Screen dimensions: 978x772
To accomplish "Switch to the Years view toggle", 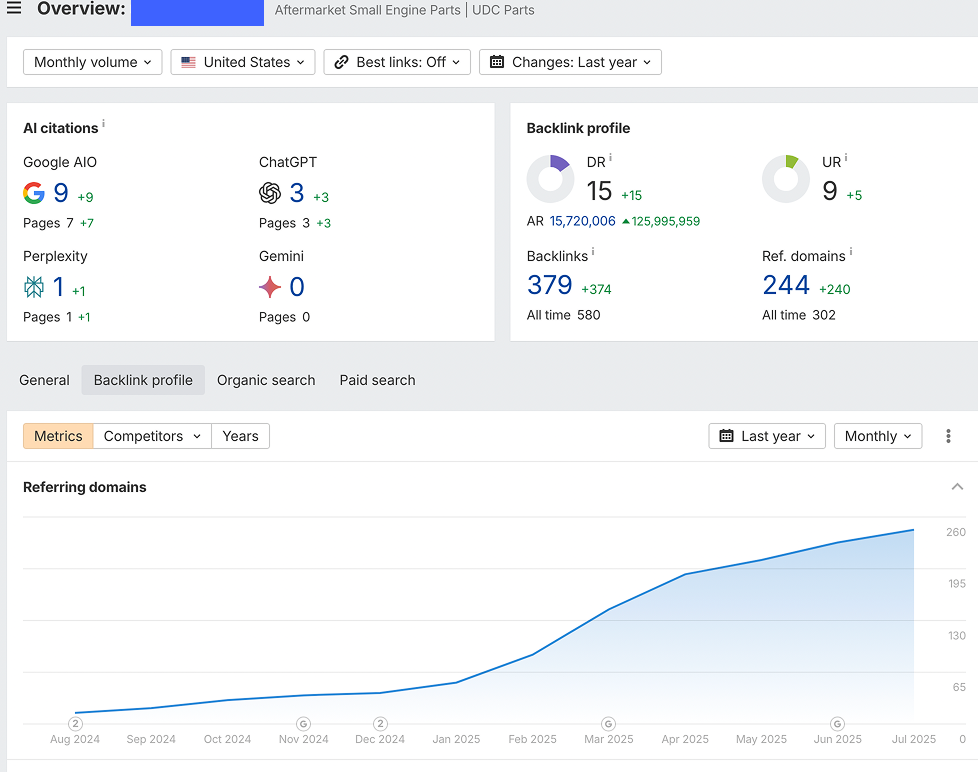I will coord(240,436).
